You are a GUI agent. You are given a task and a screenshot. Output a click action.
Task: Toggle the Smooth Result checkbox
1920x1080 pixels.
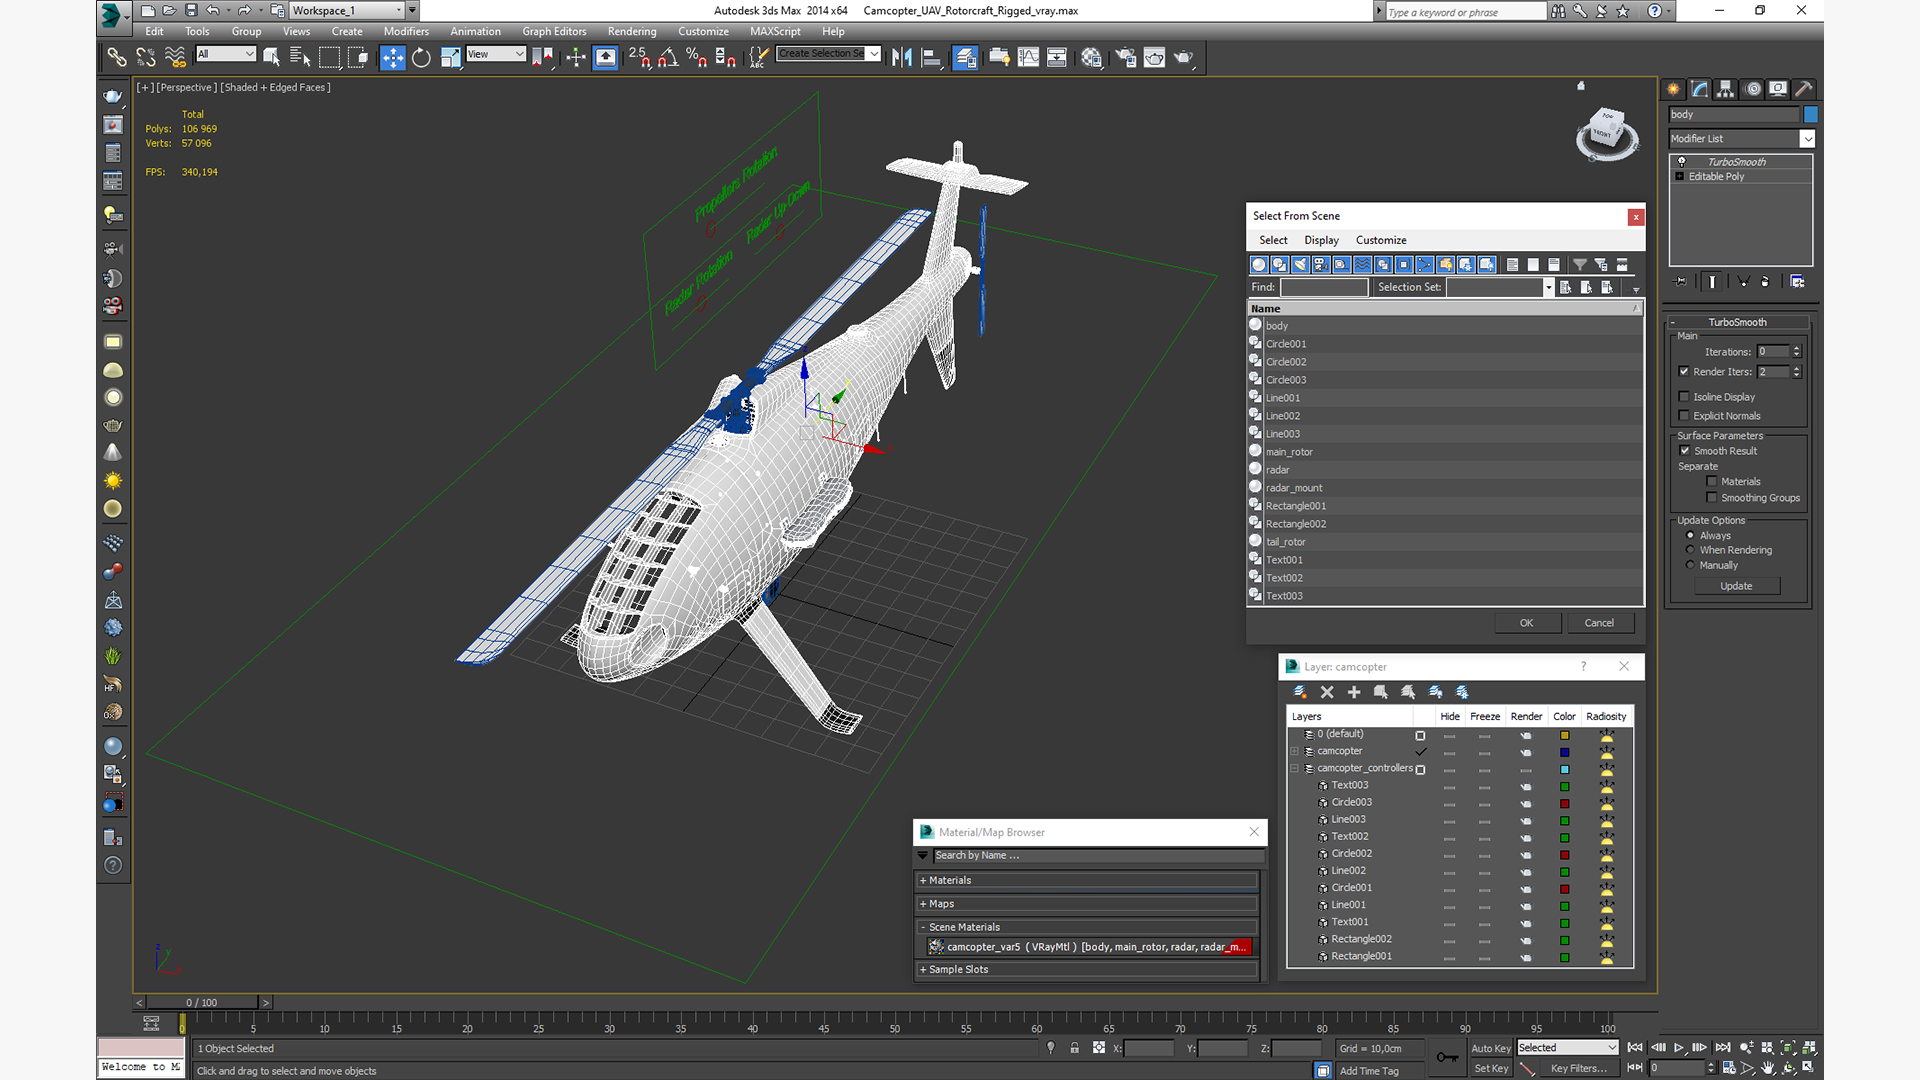tap(1685, 451)
